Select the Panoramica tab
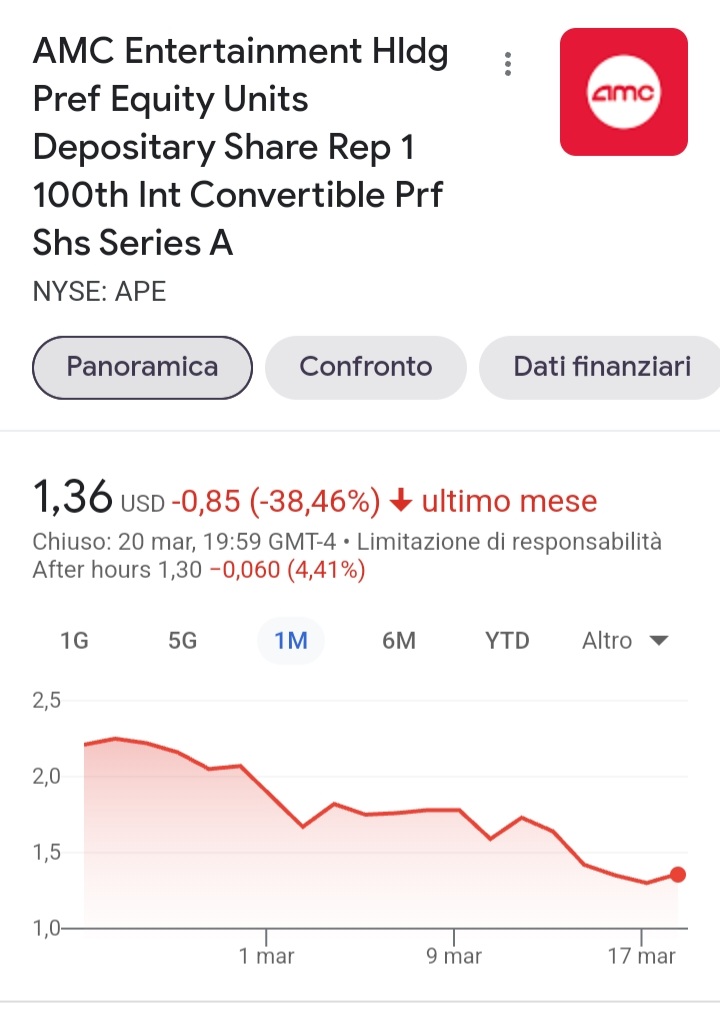This screenshot has width=720, height=1017. 142,367
